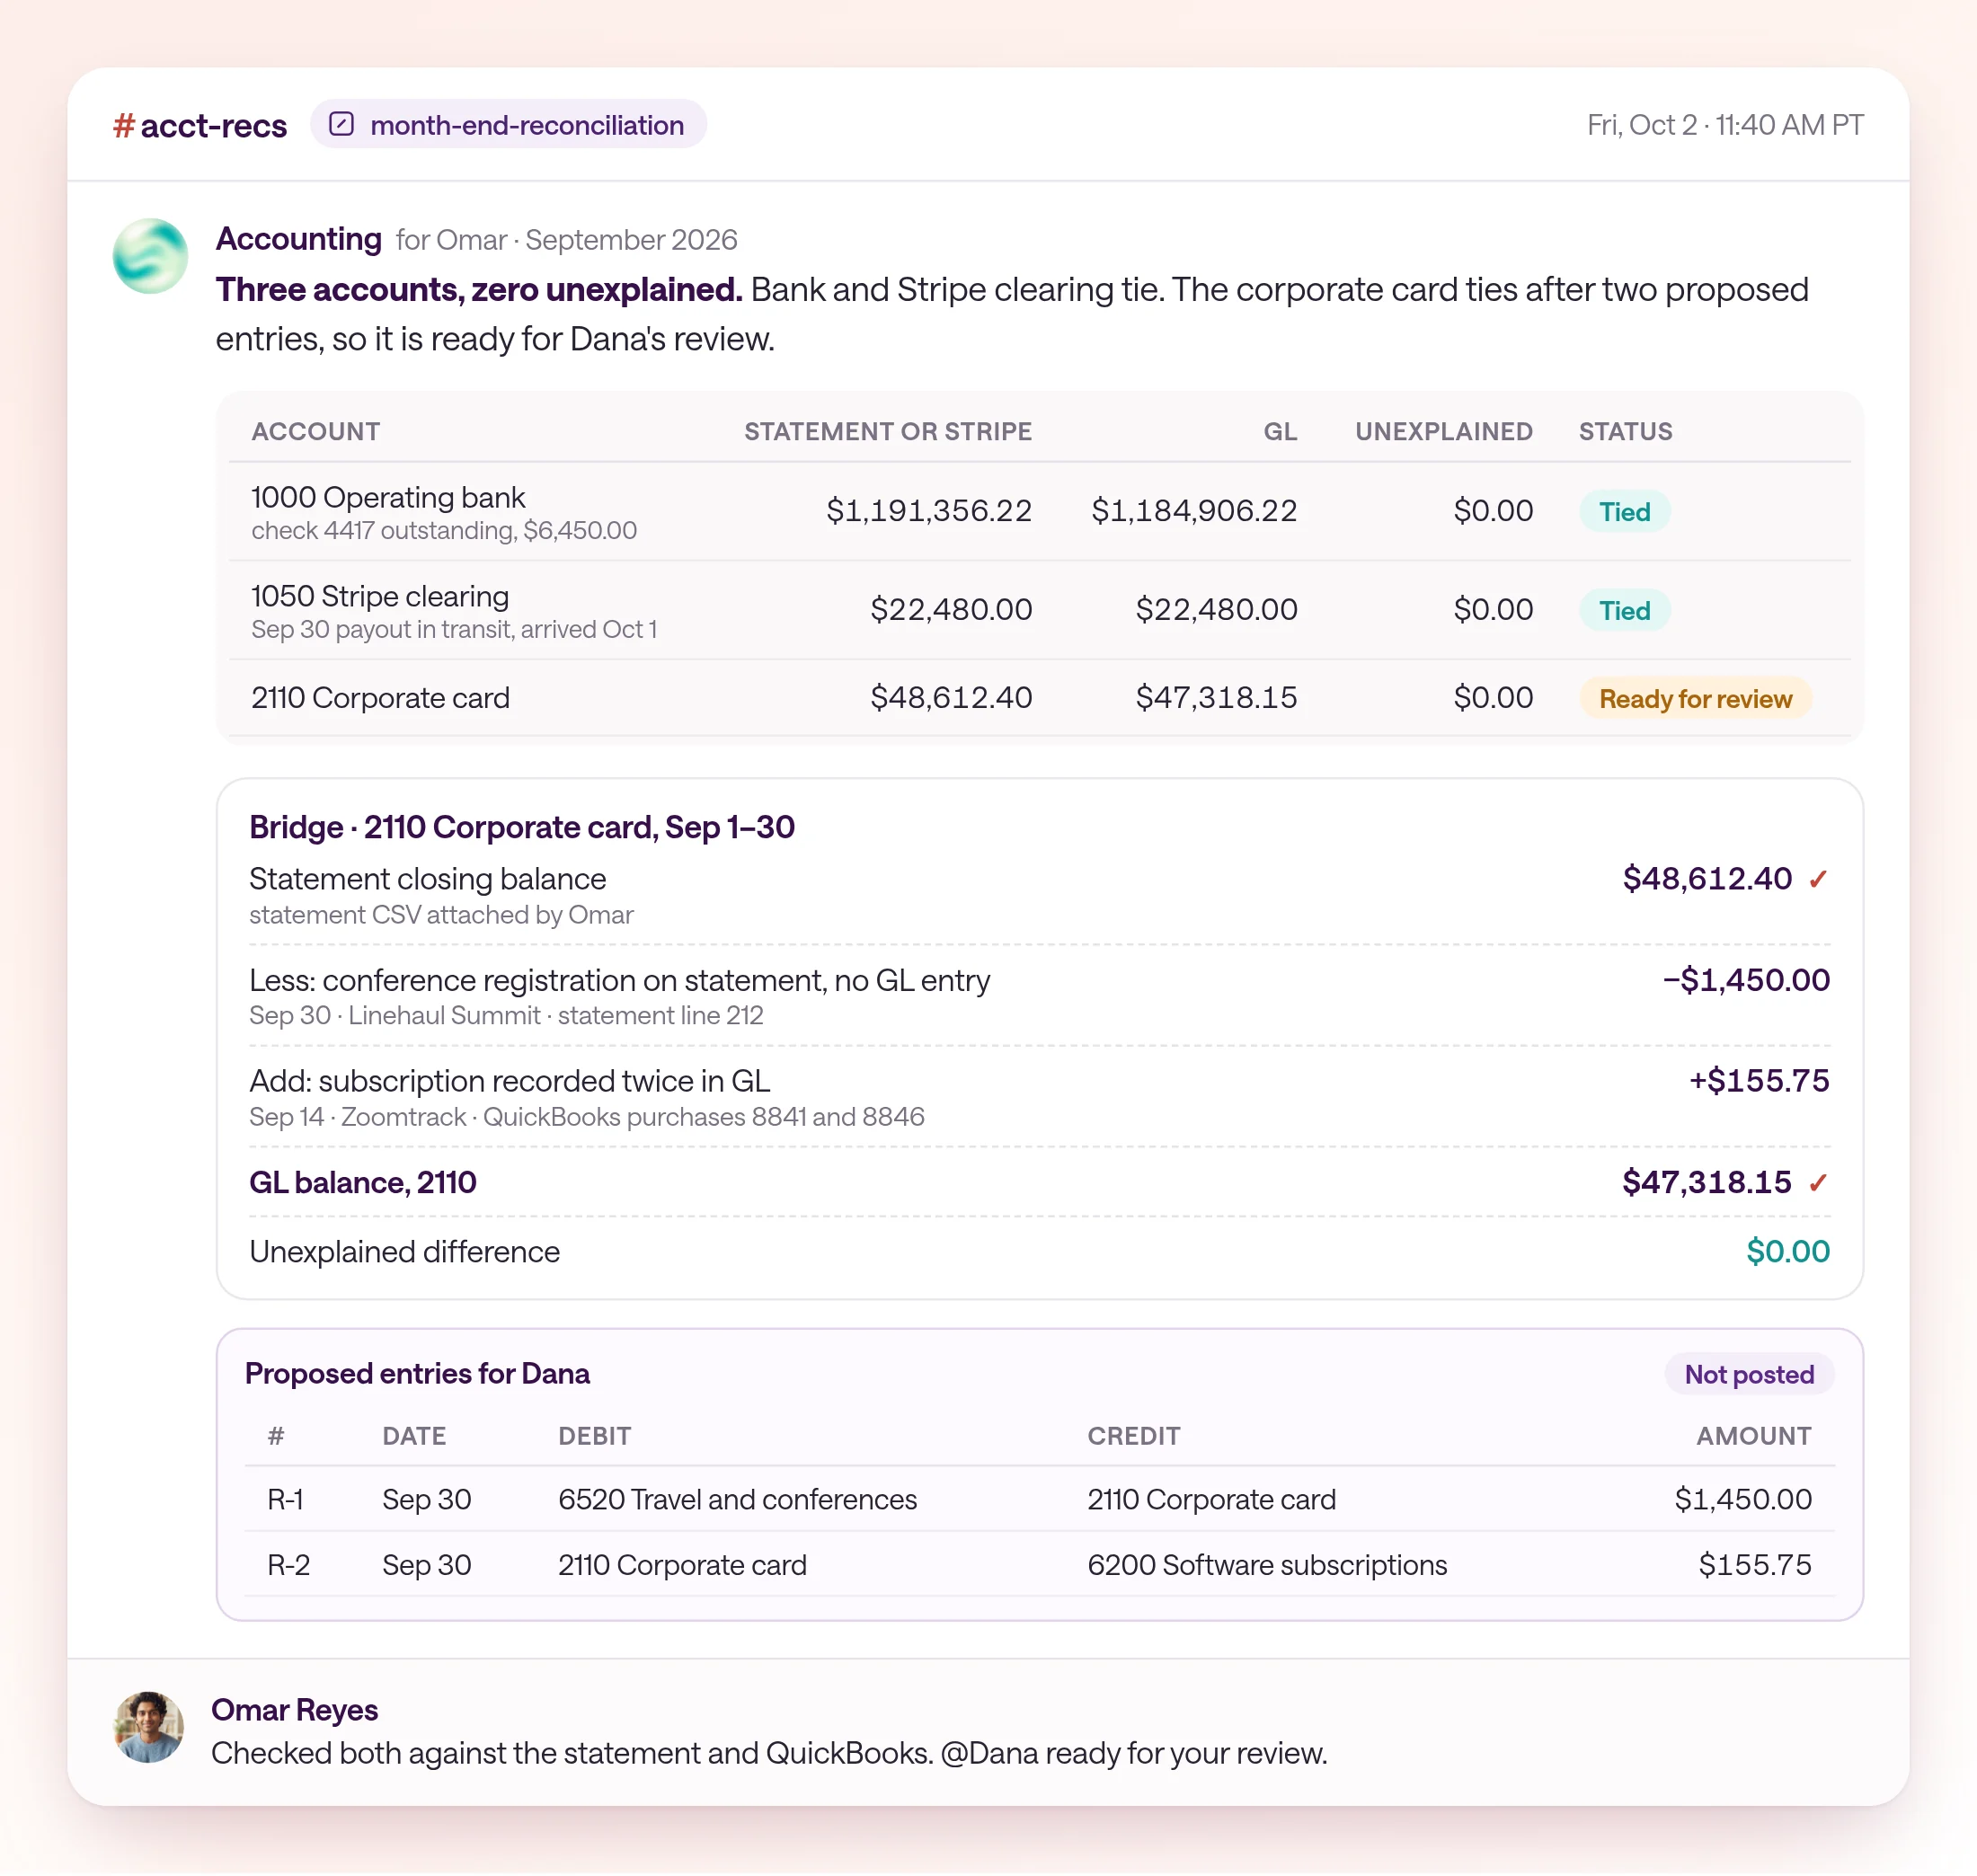Click the Omar Reyes sender name
The width and height of the screenshot is (1977, 1876).
click(x=294, y=1711)
